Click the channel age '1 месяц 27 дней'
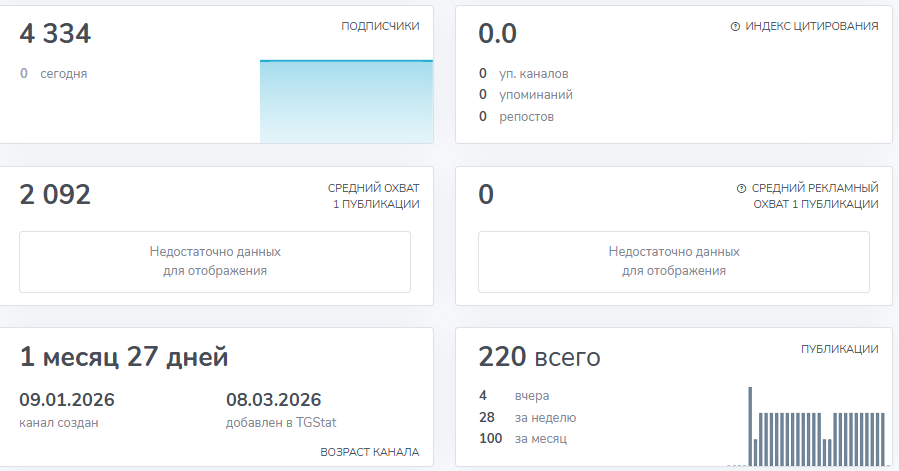Screen dimensions: 899x471 pos(124,357)
